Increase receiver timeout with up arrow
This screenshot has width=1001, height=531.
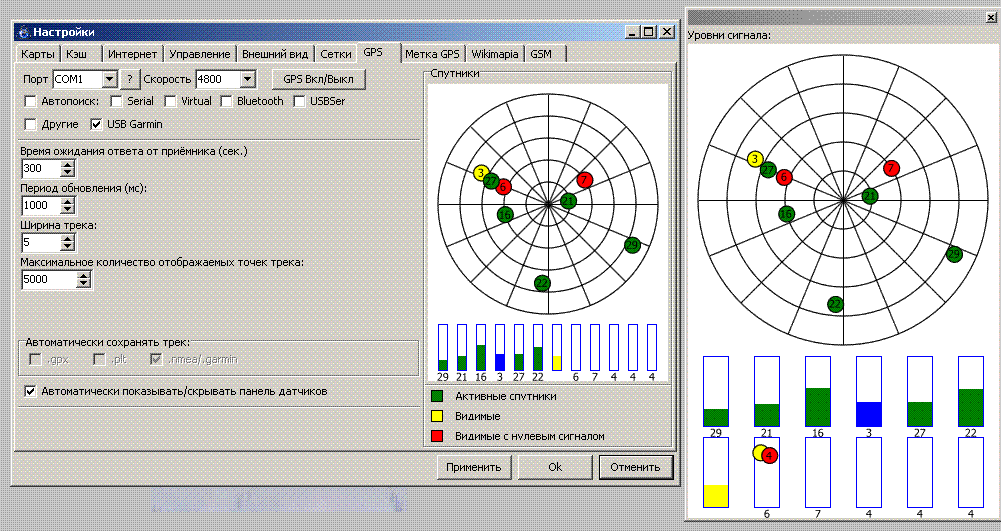click(x=68, y=165)
